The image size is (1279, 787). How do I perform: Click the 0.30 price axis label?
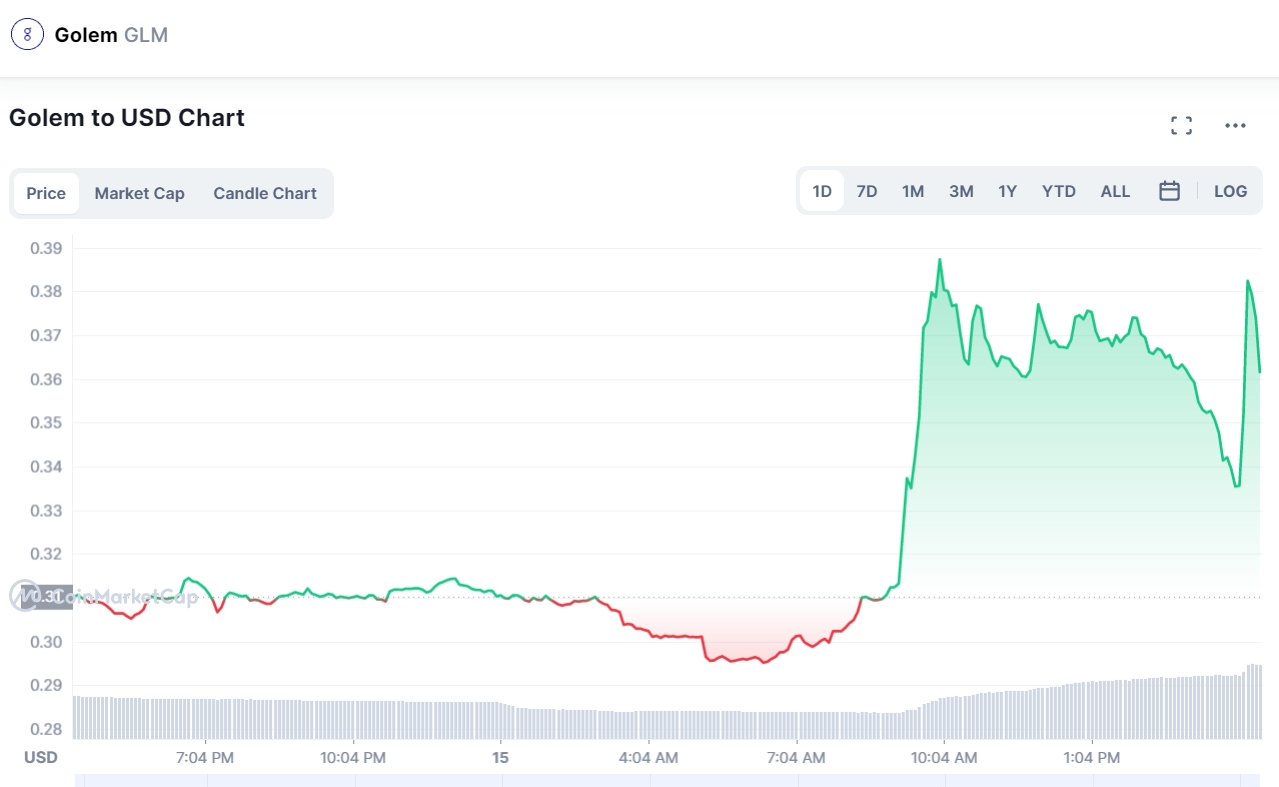click(46, 641)
